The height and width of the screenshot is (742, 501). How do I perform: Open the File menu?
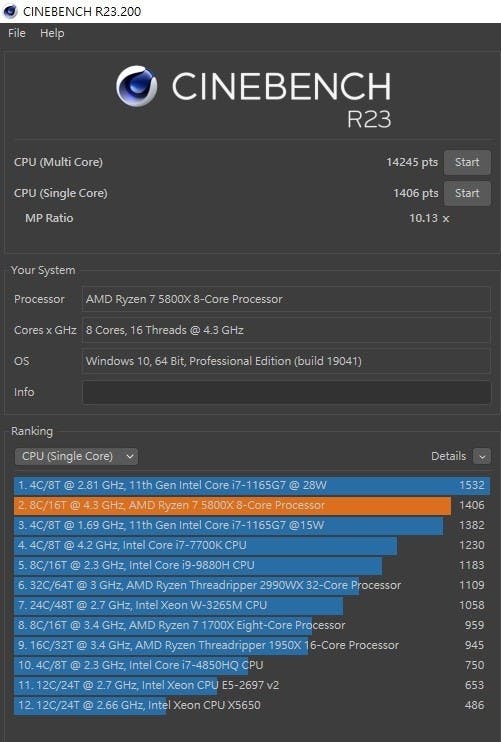17,33
